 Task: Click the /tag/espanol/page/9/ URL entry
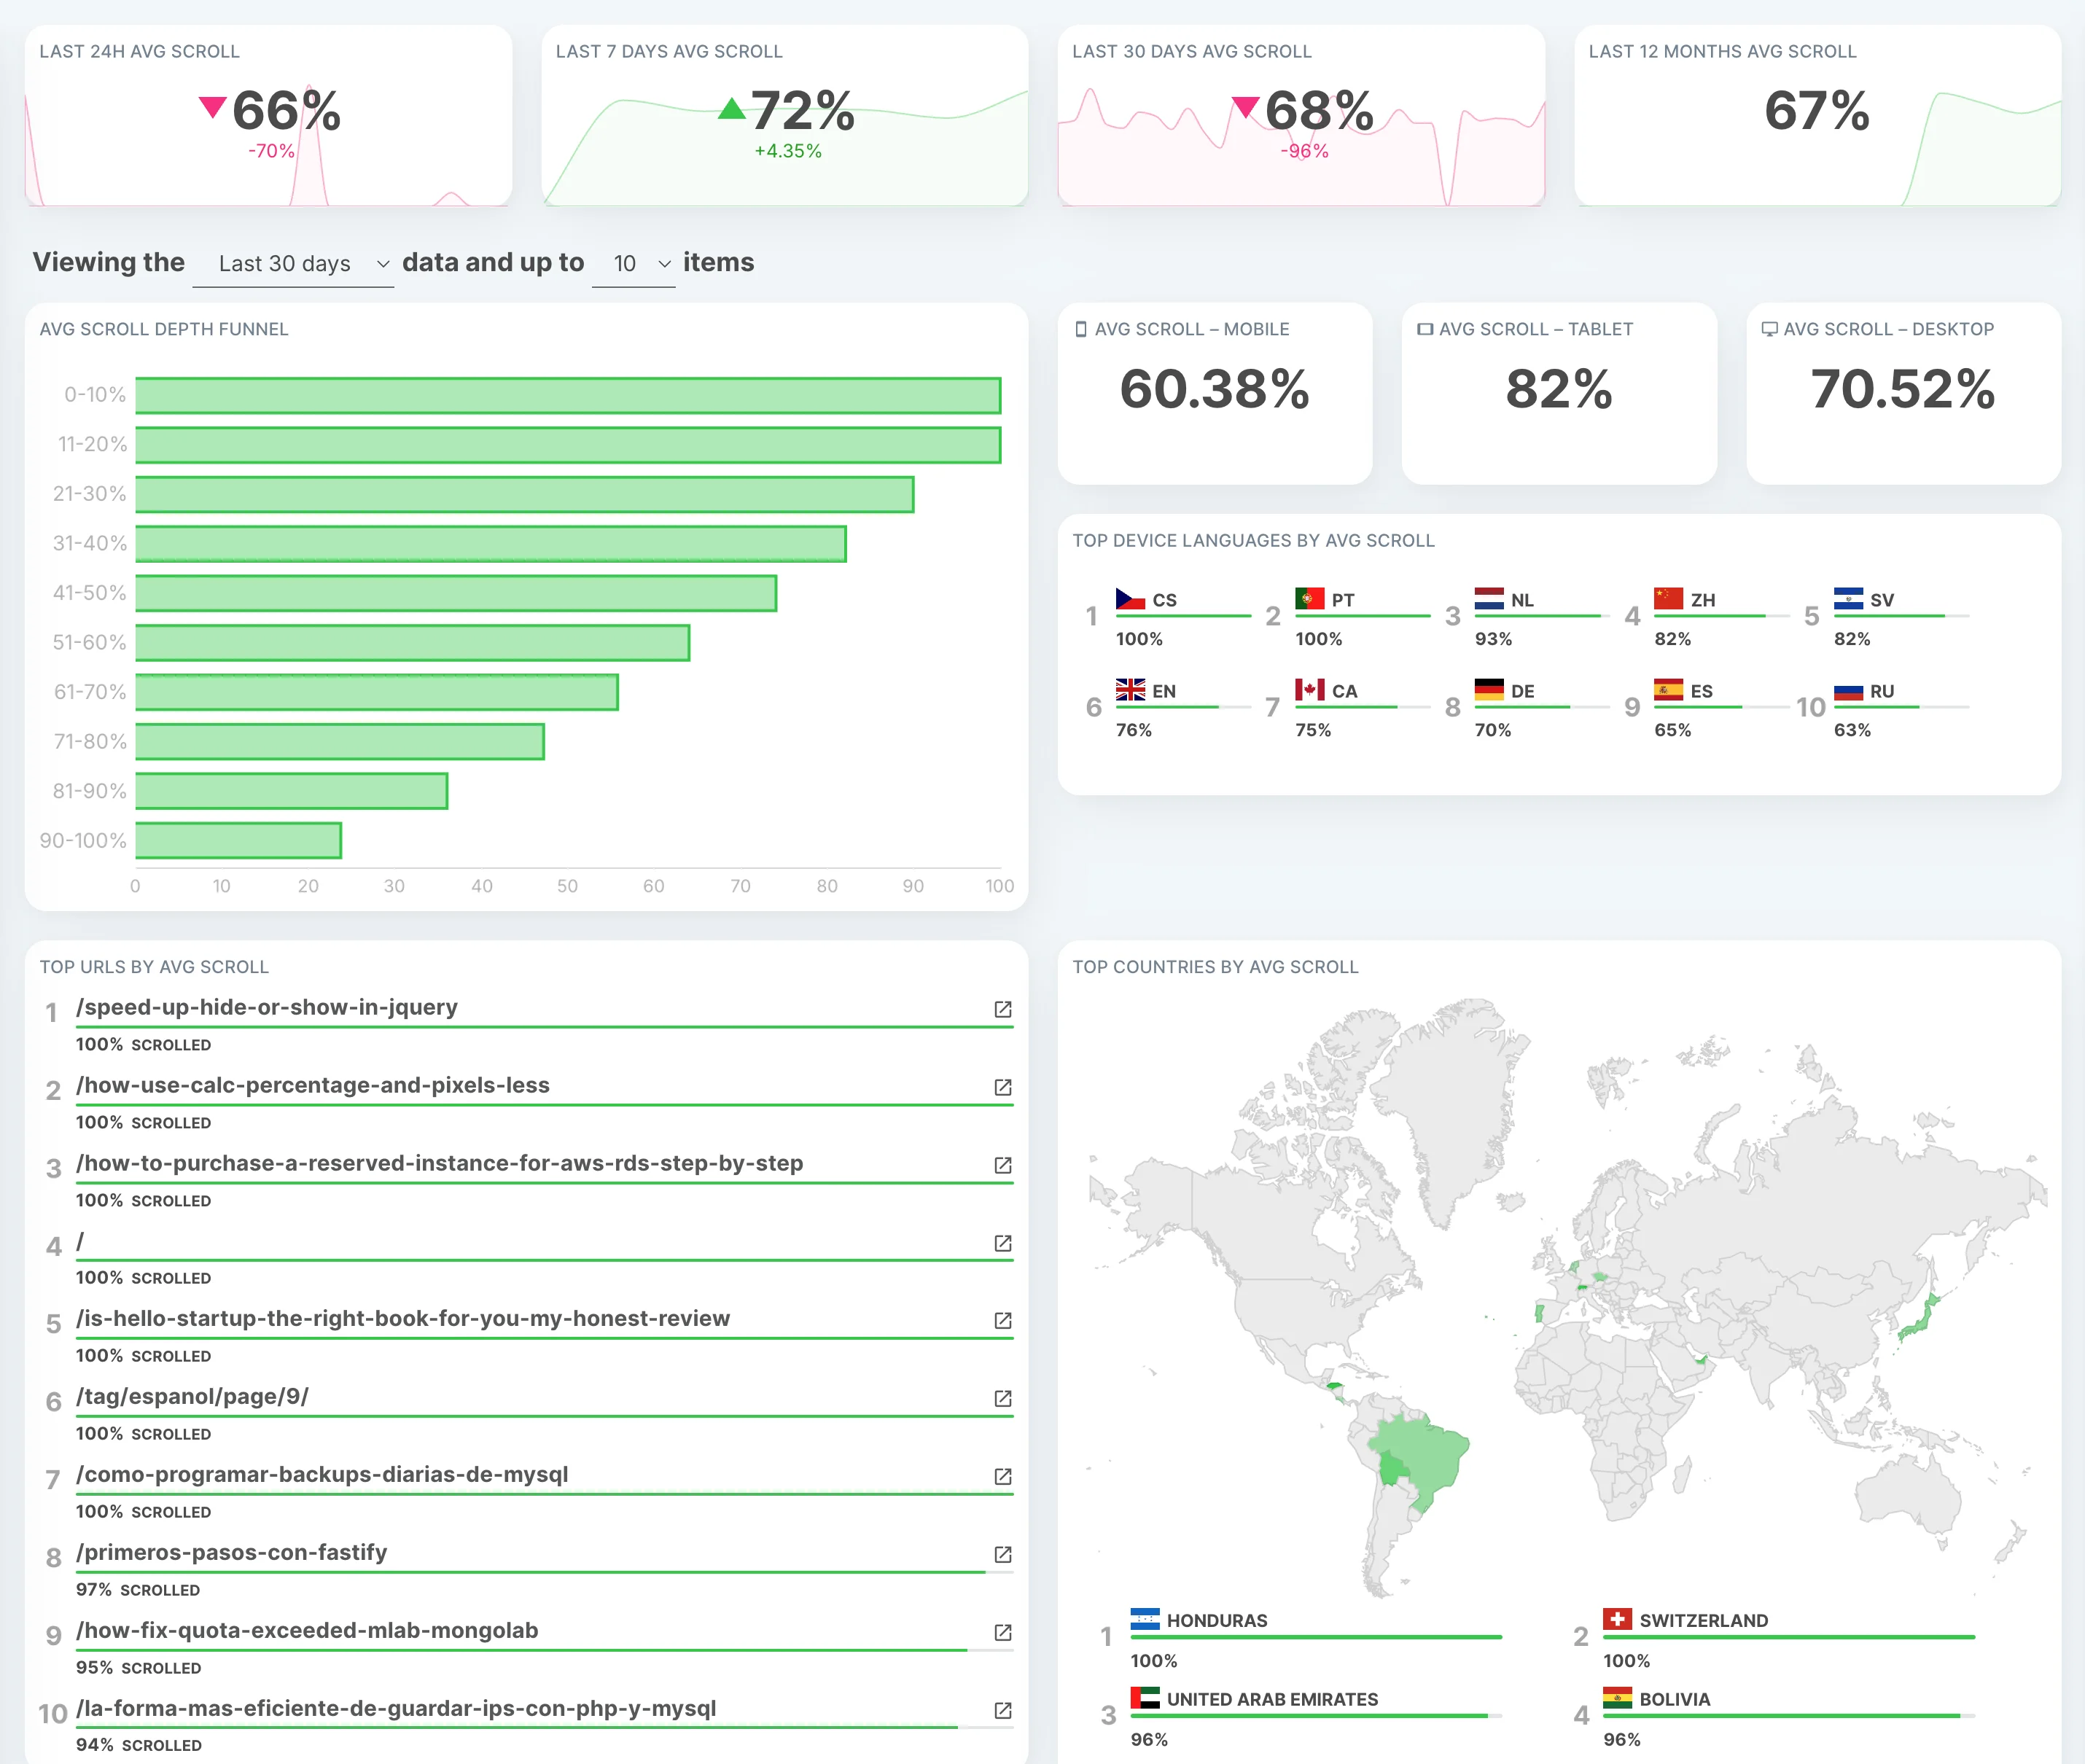click(x=191, y=1397)
